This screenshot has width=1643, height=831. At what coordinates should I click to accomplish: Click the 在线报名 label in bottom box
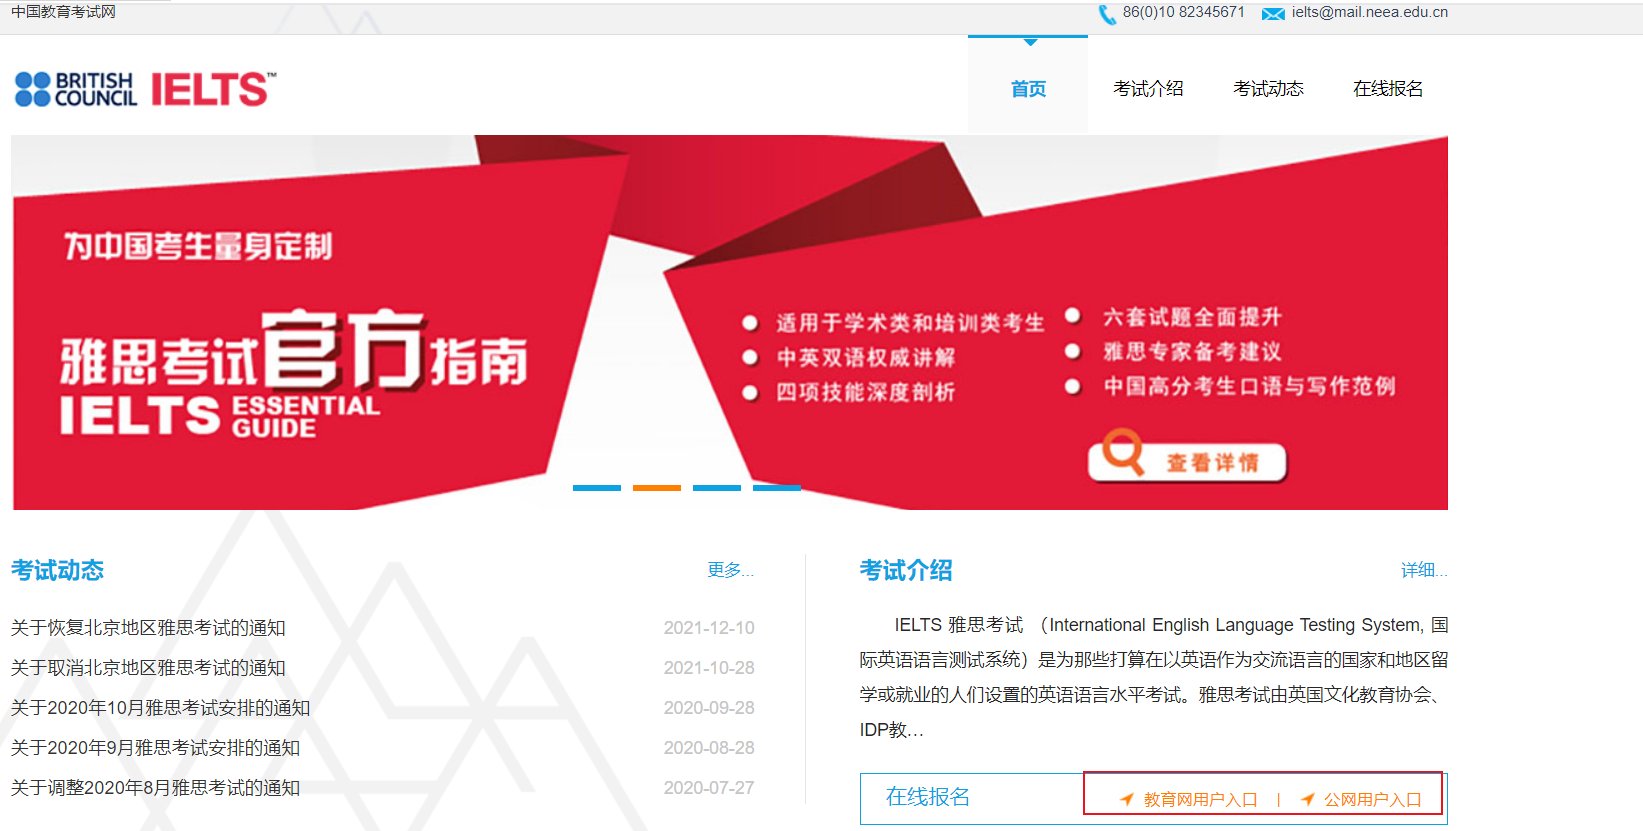click(x=927, y=797)
